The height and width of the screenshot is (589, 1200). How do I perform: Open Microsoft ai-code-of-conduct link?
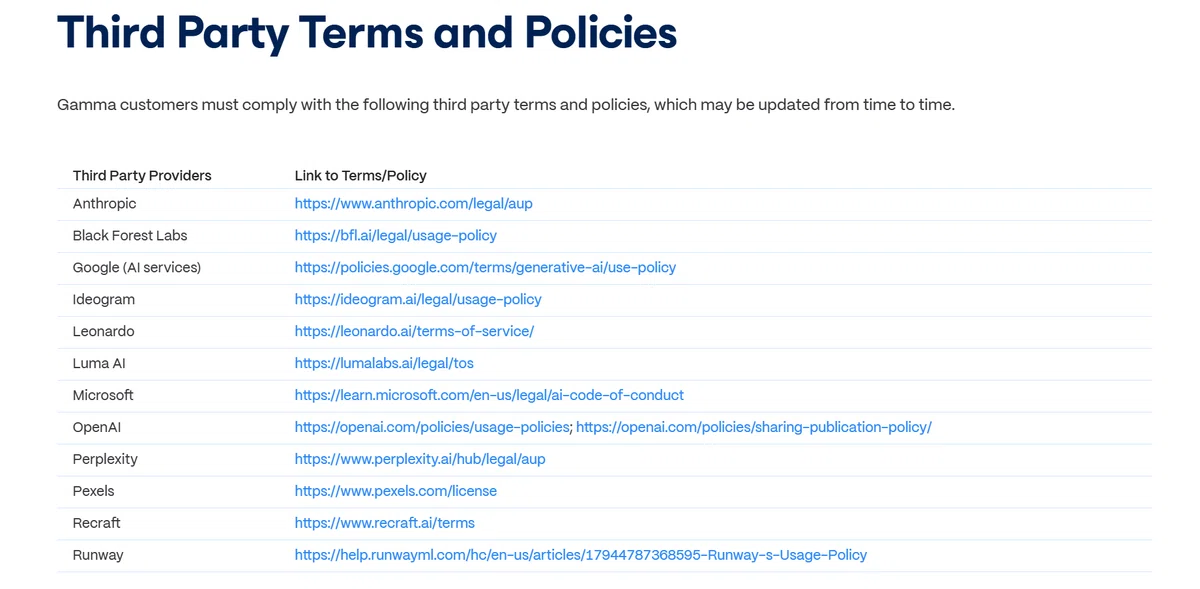489,395
